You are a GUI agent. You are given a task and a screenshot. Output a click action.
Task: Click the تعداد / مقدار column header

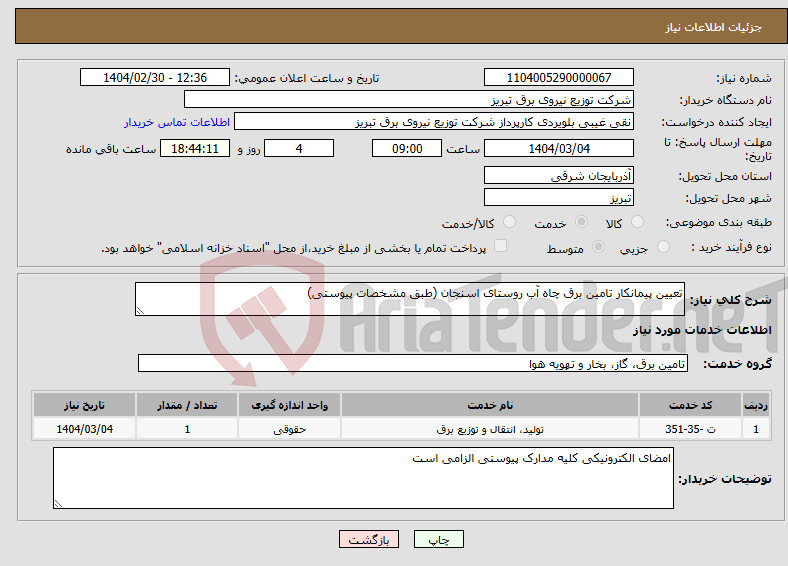click(187, 405)
